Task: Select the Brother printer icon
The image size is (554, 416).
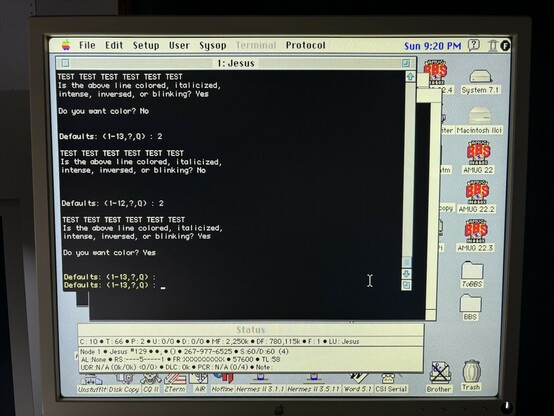Action: tap(439, 377)
